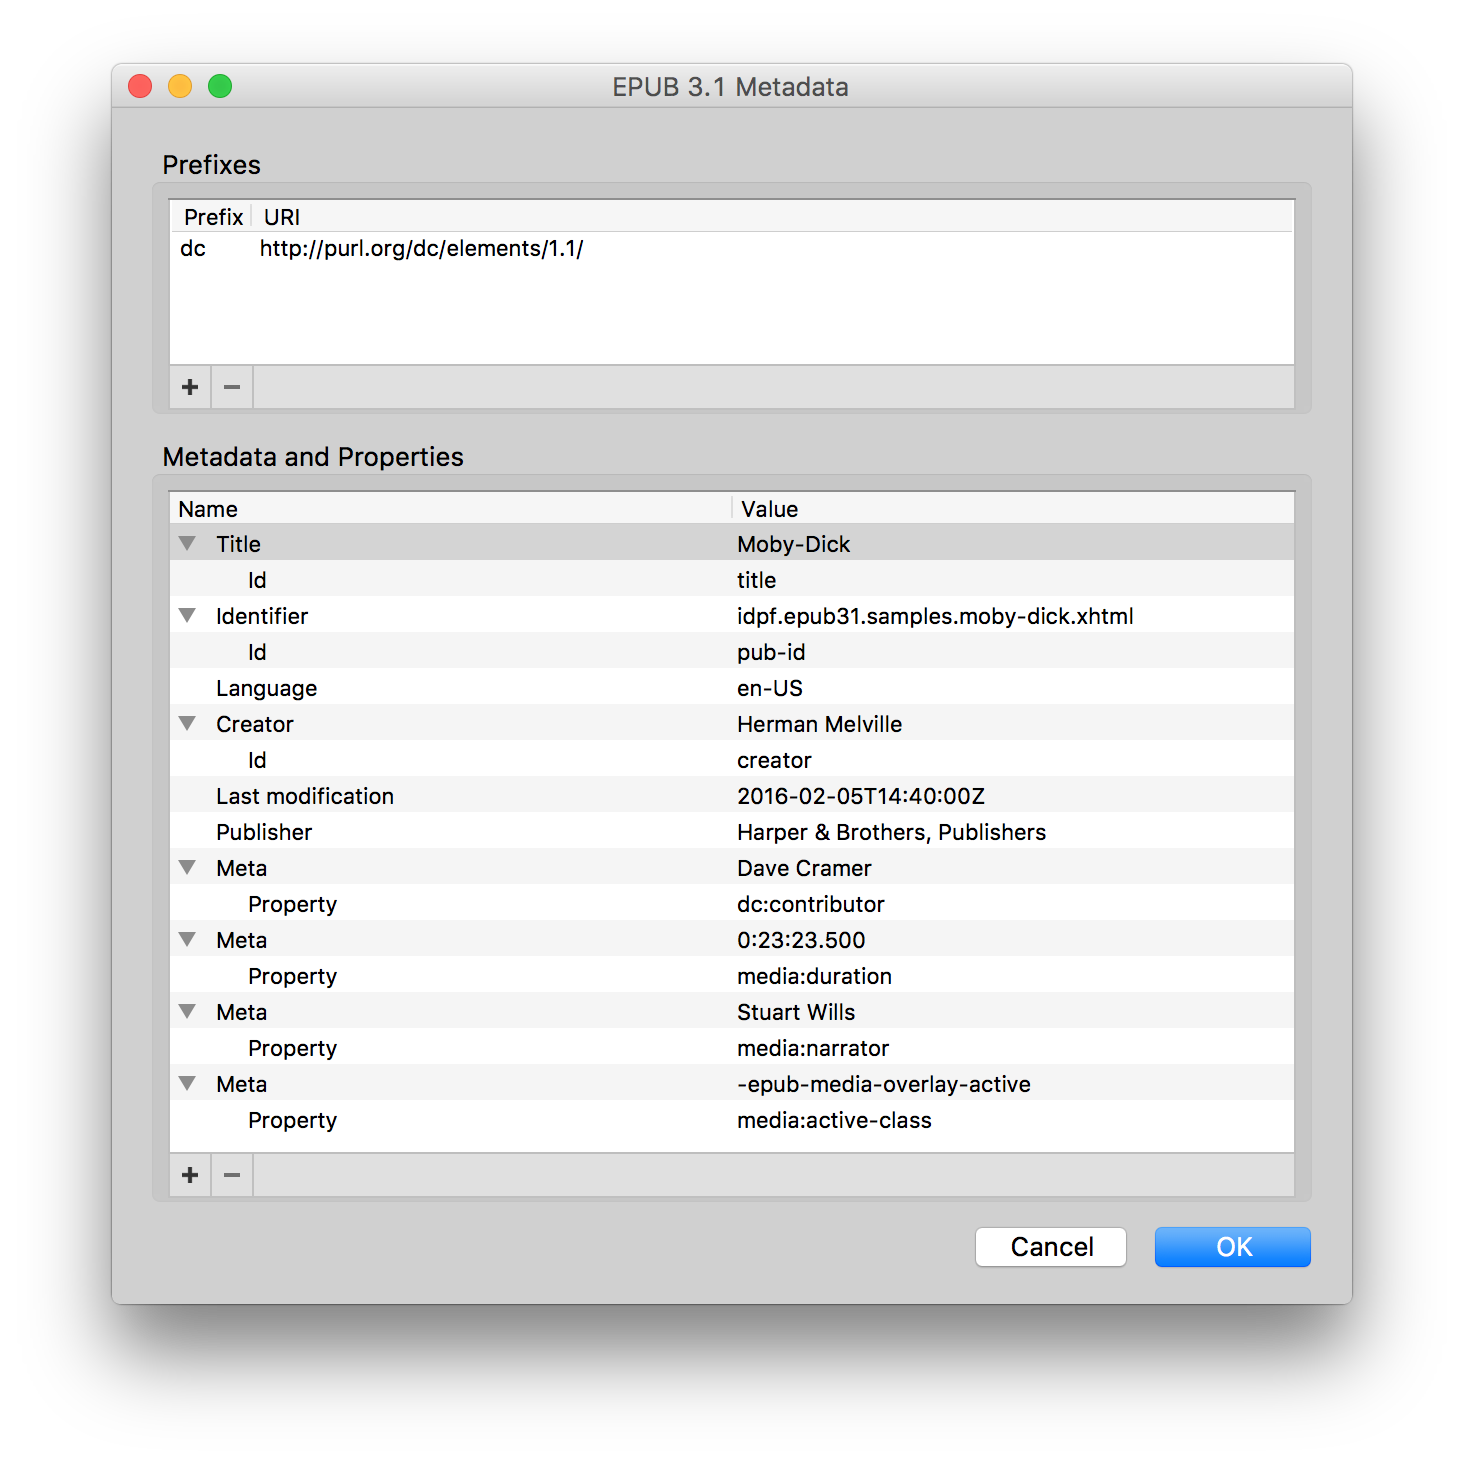This screenshot has width=1464, height=1464.
Task: Select the http://purl.org/dc/elements/1.1/ URI cell
Action: pyautogui.click(x=421, y=248)
